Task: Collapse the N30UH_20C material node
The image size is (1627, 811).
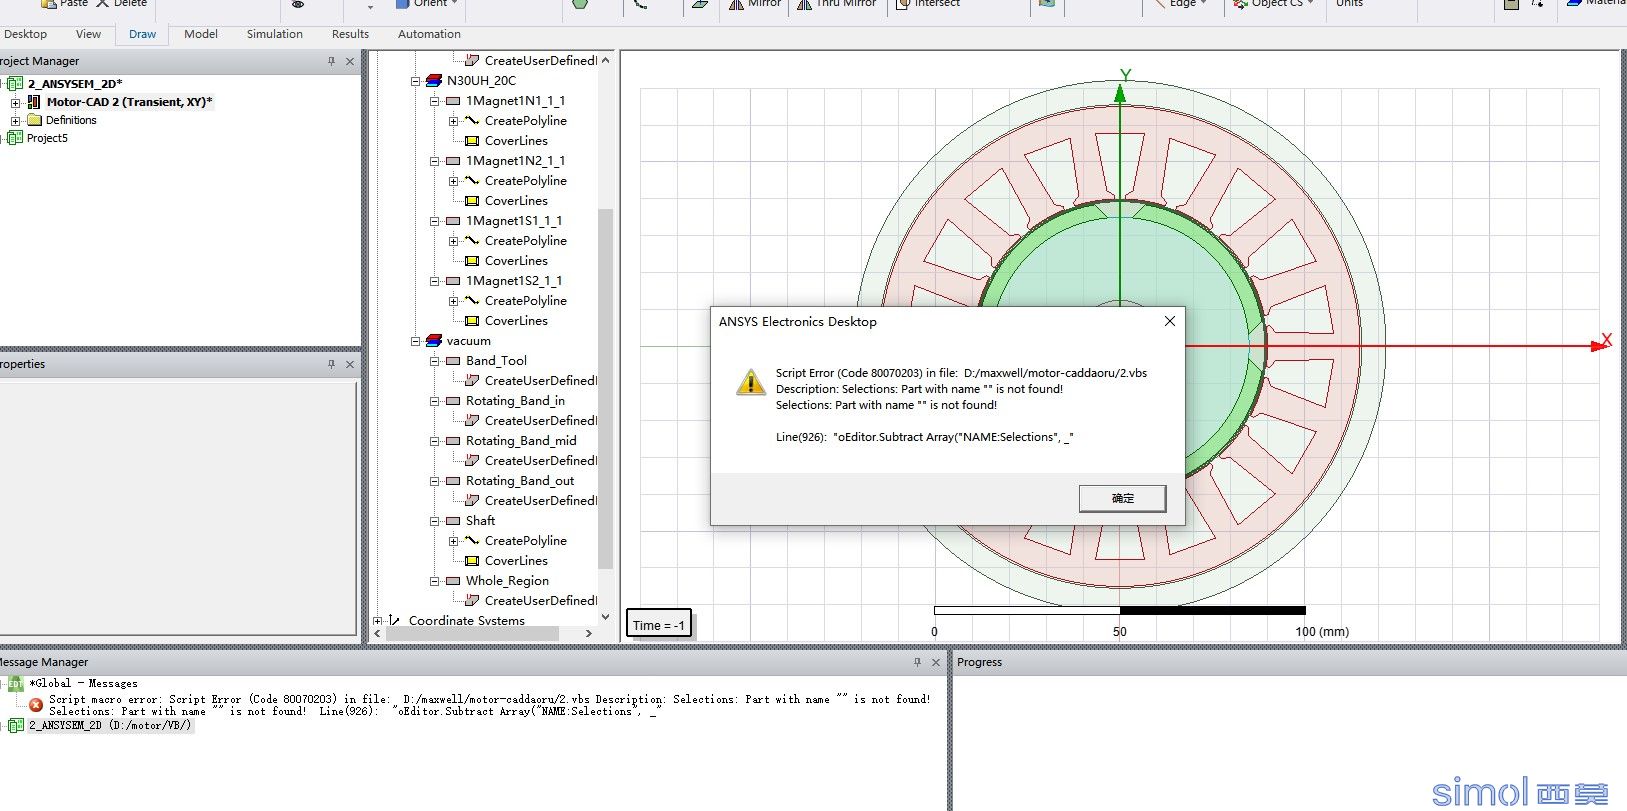Action: [x=416, y=81]
